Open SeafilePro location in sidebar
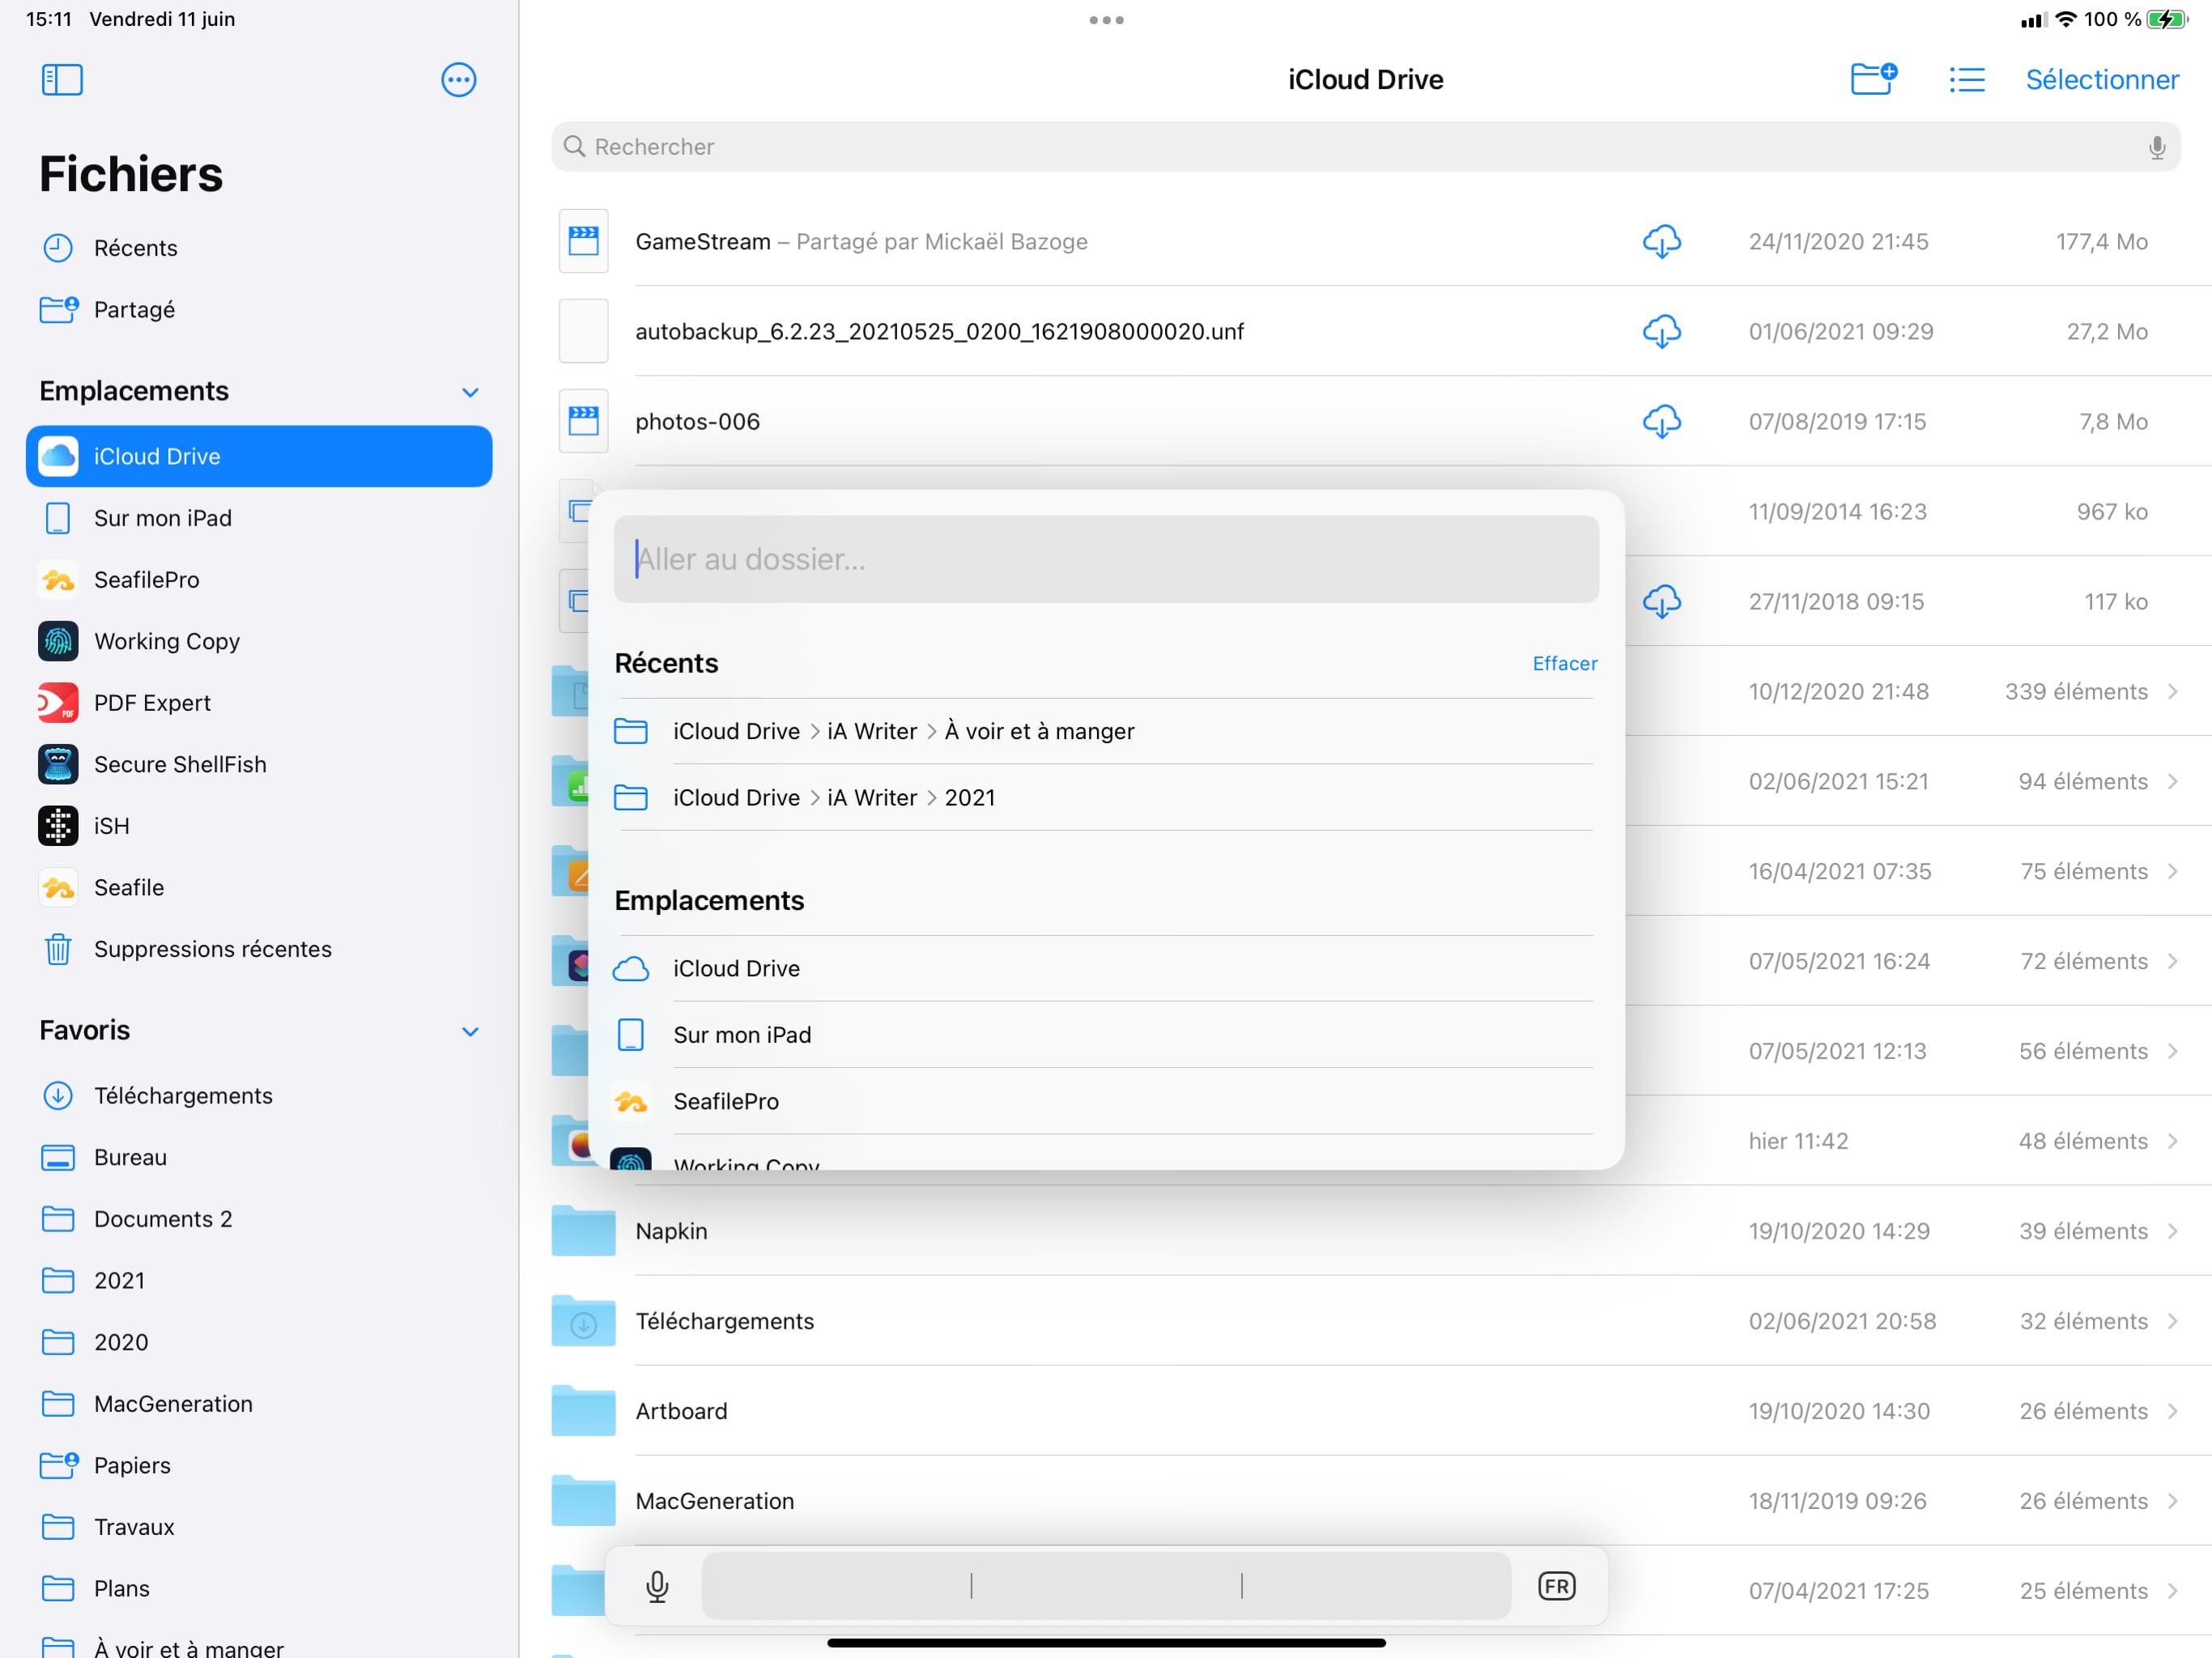Image resolution: width=2212 pixels, height=1658 pixels. coord(259,580)
